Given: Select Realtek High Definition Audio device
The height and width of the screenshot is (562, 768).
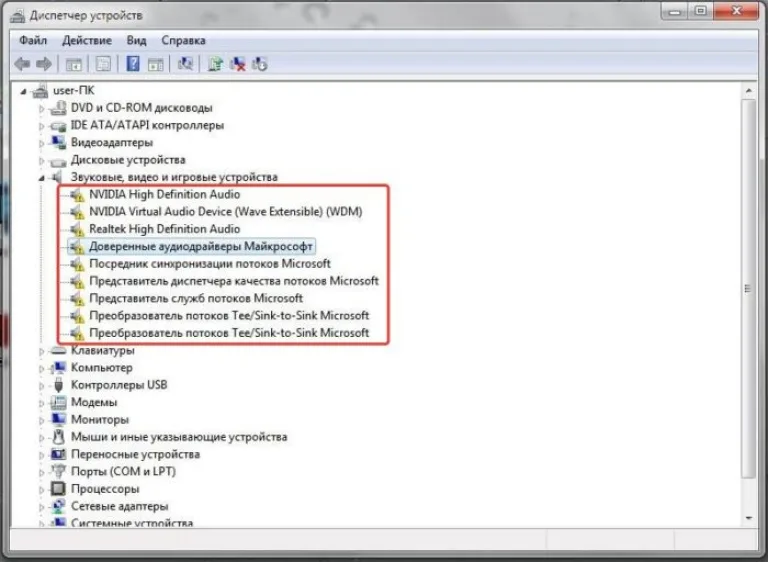Looking at the screenshot, I should (165, 229).
